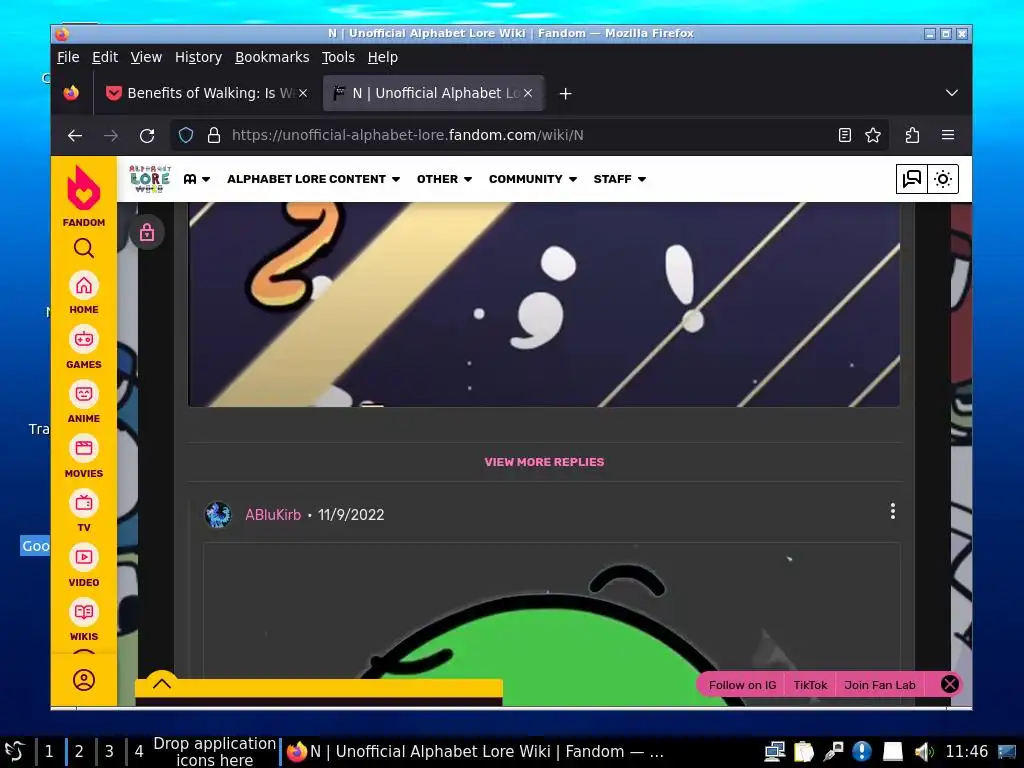Expand the Other dropdown

click(x=444, y=179)
